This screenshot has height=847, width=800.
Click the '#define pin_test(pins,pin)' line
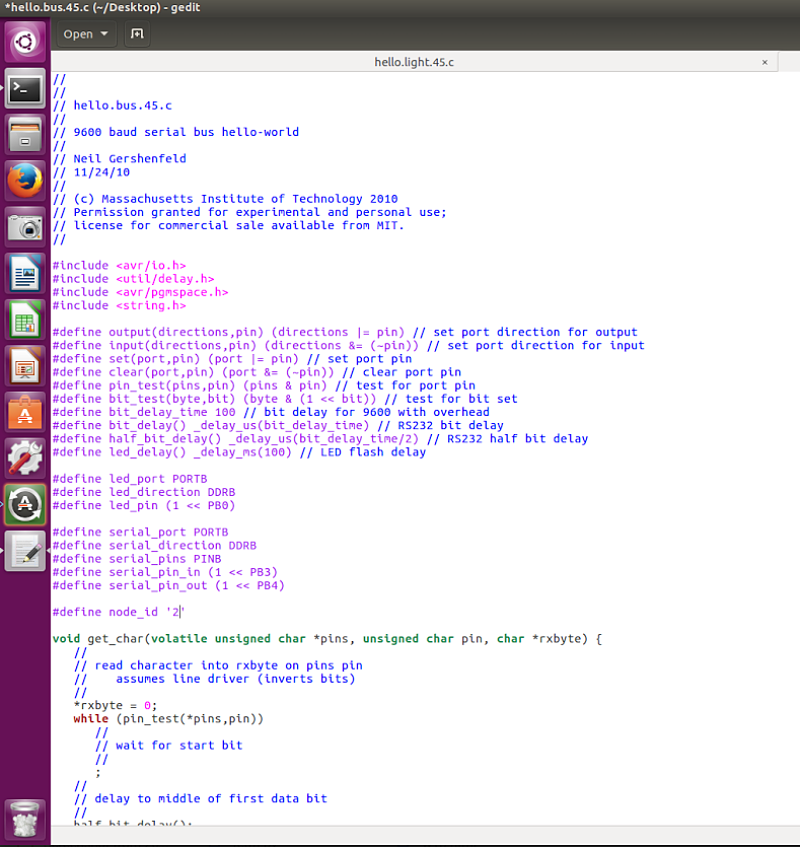[x=264, y=386]
